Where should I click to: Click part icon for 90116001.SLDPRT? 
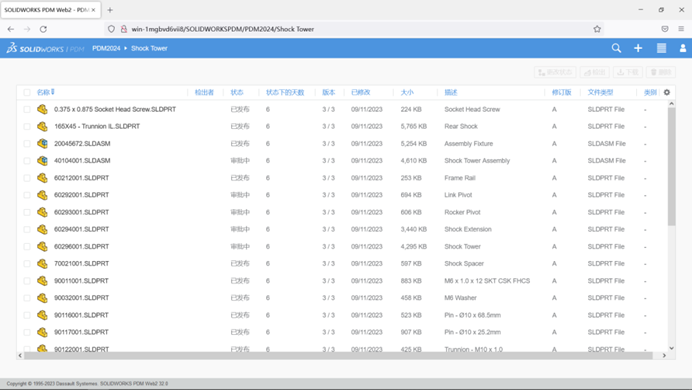click(x=42, y=315)
